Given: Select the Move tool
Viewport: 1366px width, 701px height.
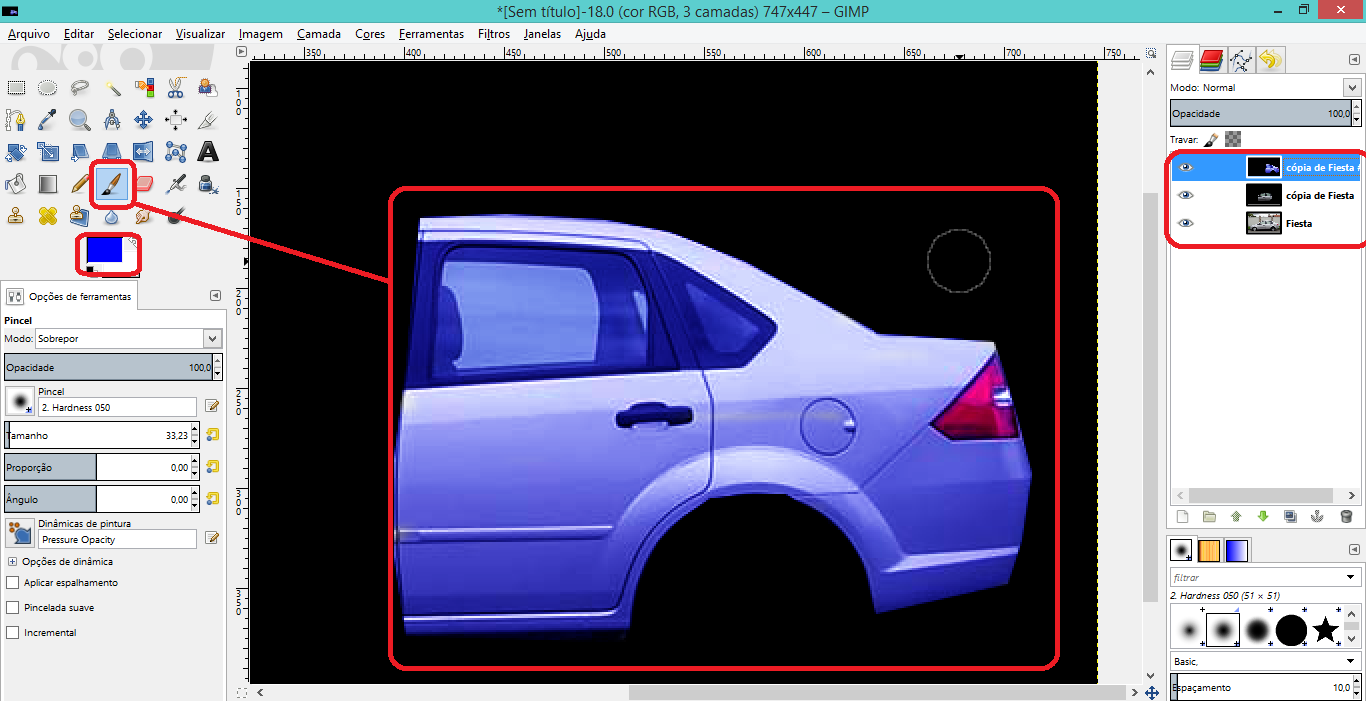Looking at the screenshot, I should click(x=144, y=120).
